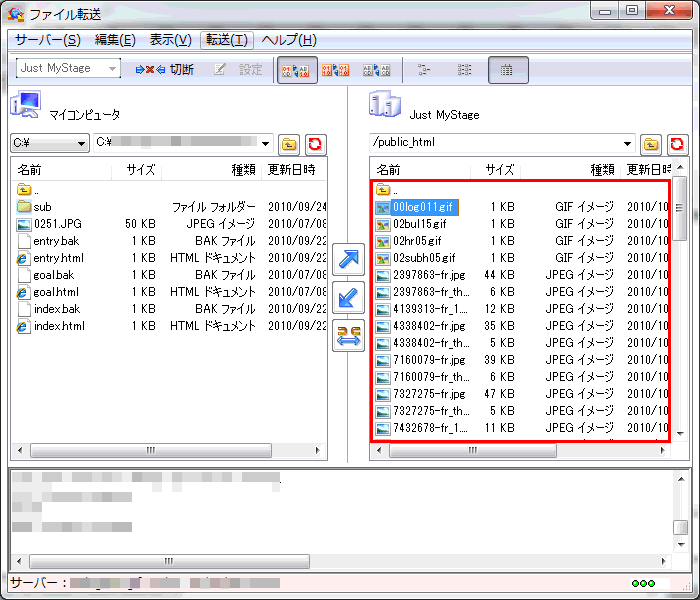Go up one folder in local pane

click(290, 144)
